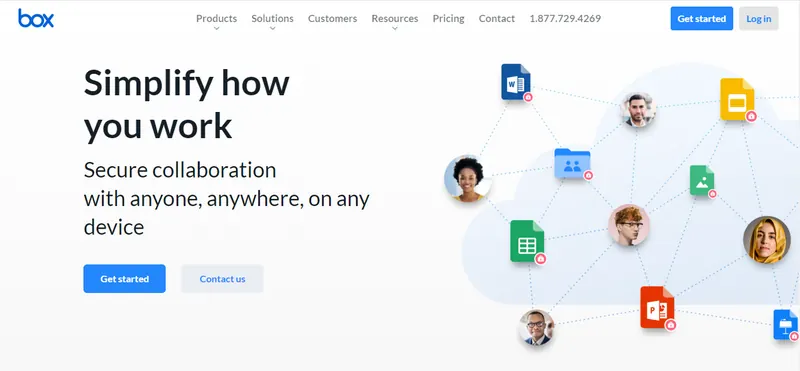Click the green image file icon
The height and width of the screenshot is (371, 800).
pyautogui.click(x=702, y=180)
